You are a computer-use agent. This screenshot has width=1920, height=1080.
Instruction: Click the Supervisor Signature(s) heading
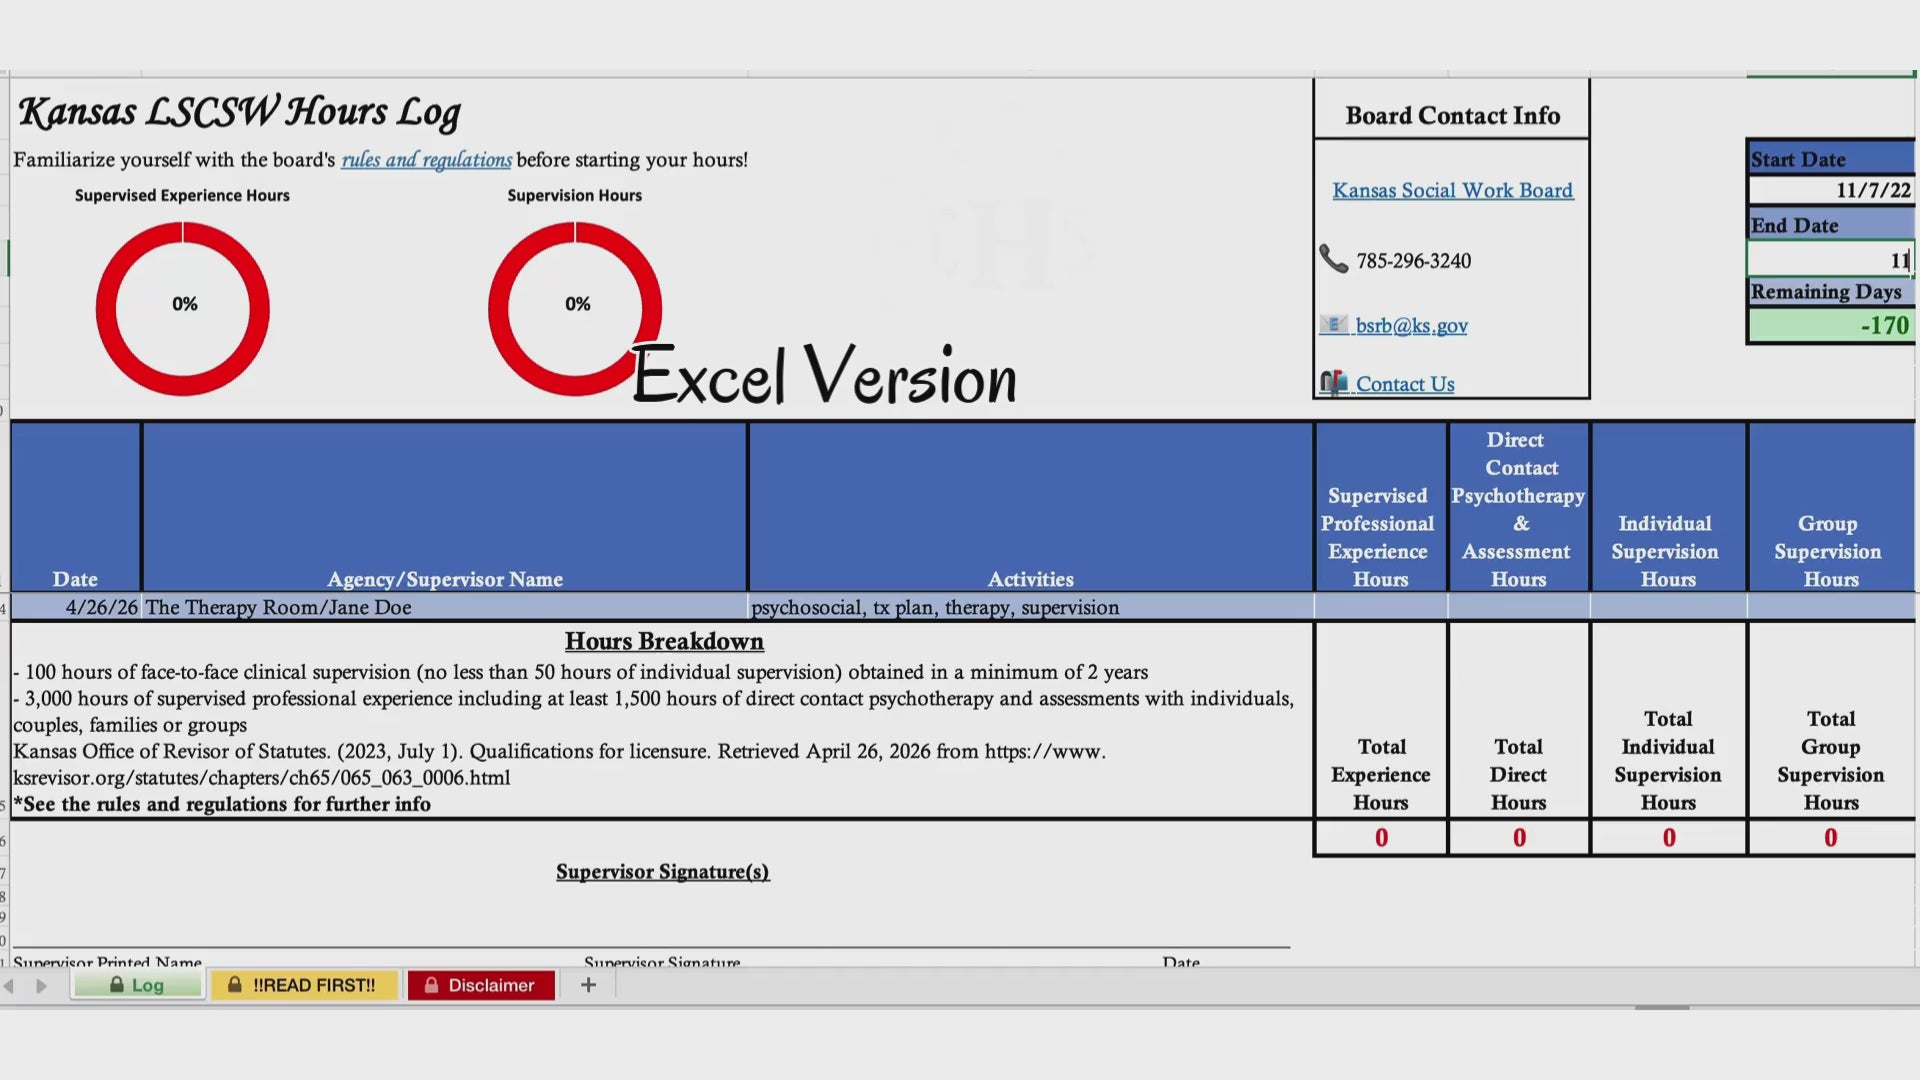pyautogui.click(x=662, y=872)
